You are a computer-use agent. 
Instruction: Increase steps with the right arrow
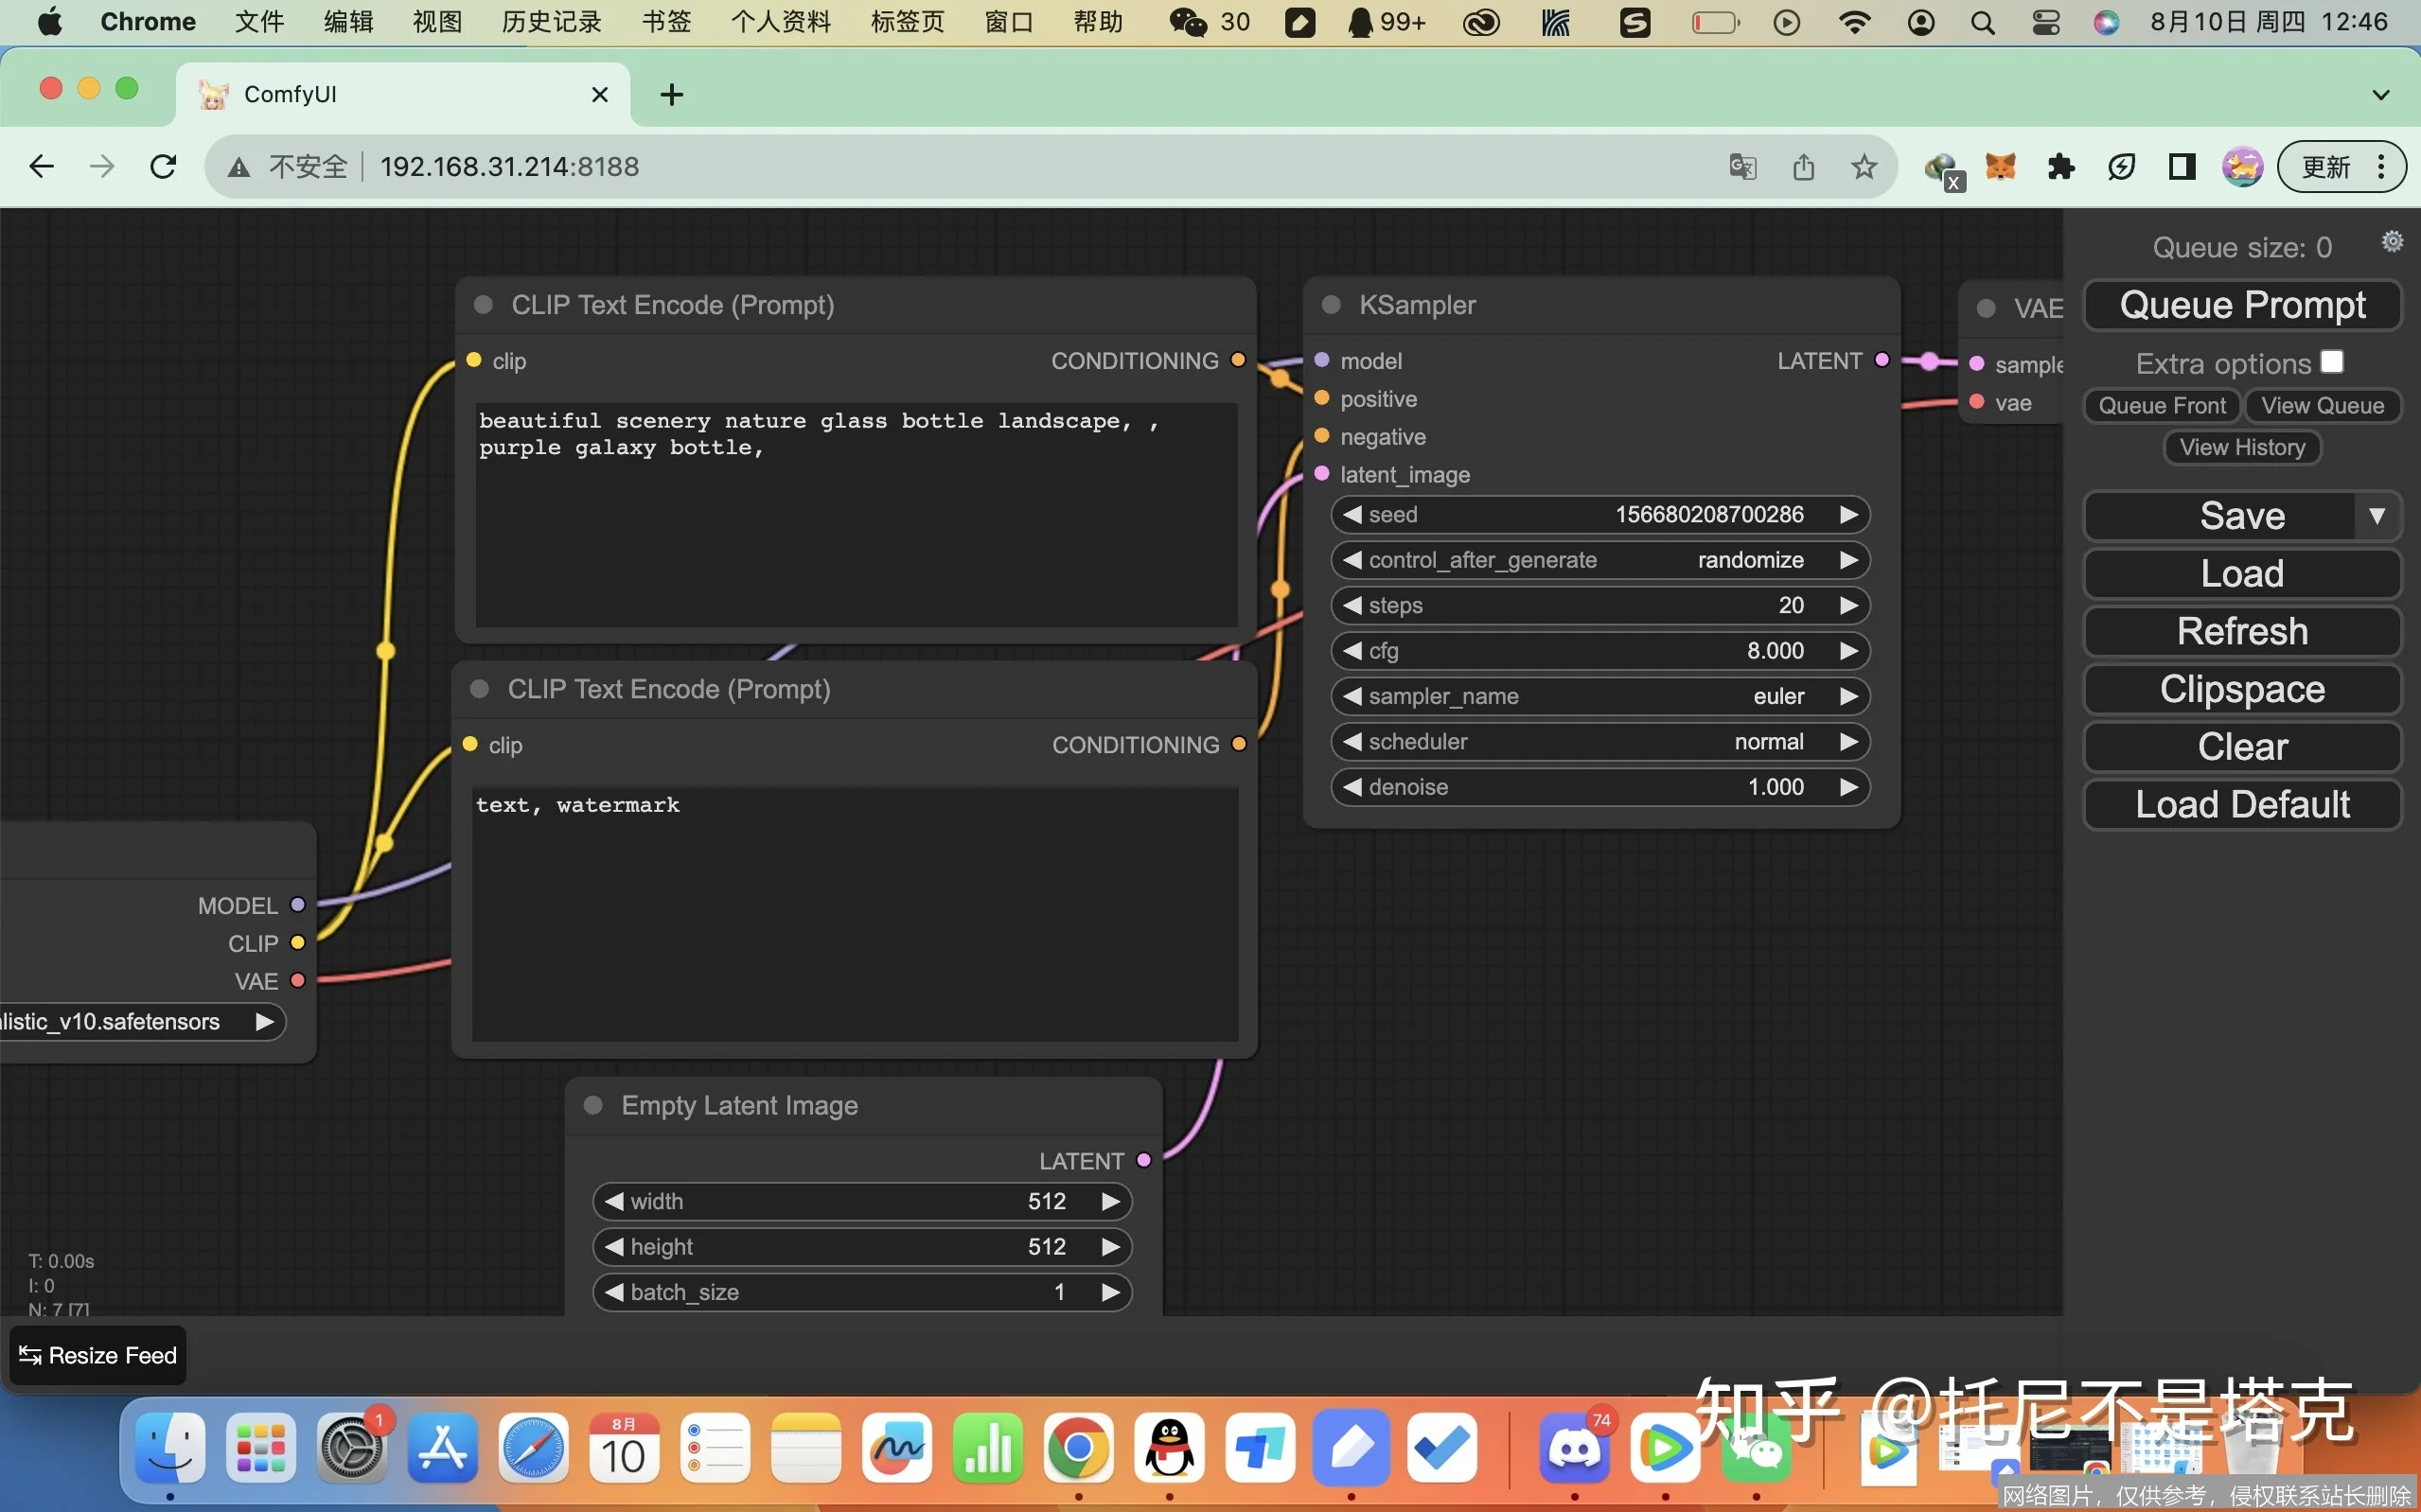tap(1848, 605)
